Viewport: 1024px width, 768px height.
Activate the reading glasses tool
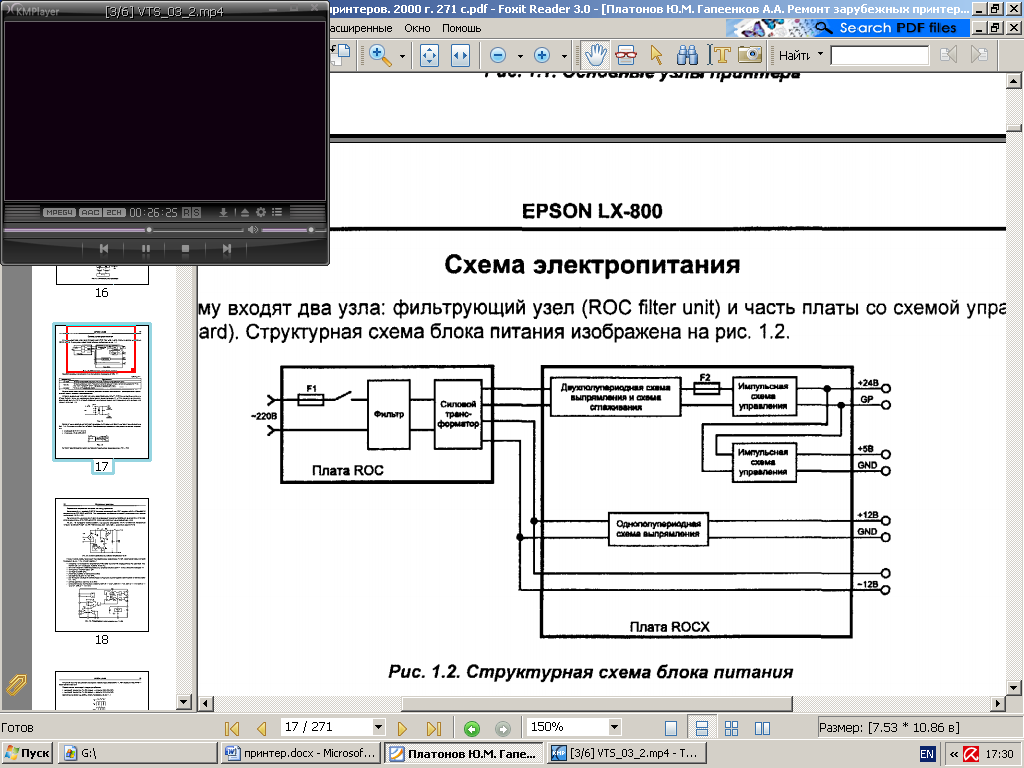click(x=626, y=56)
